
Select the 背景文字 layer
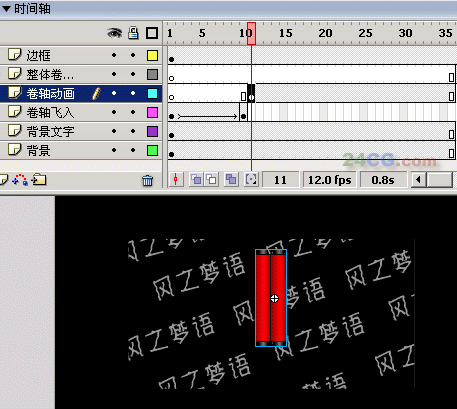tap(81, 131)
